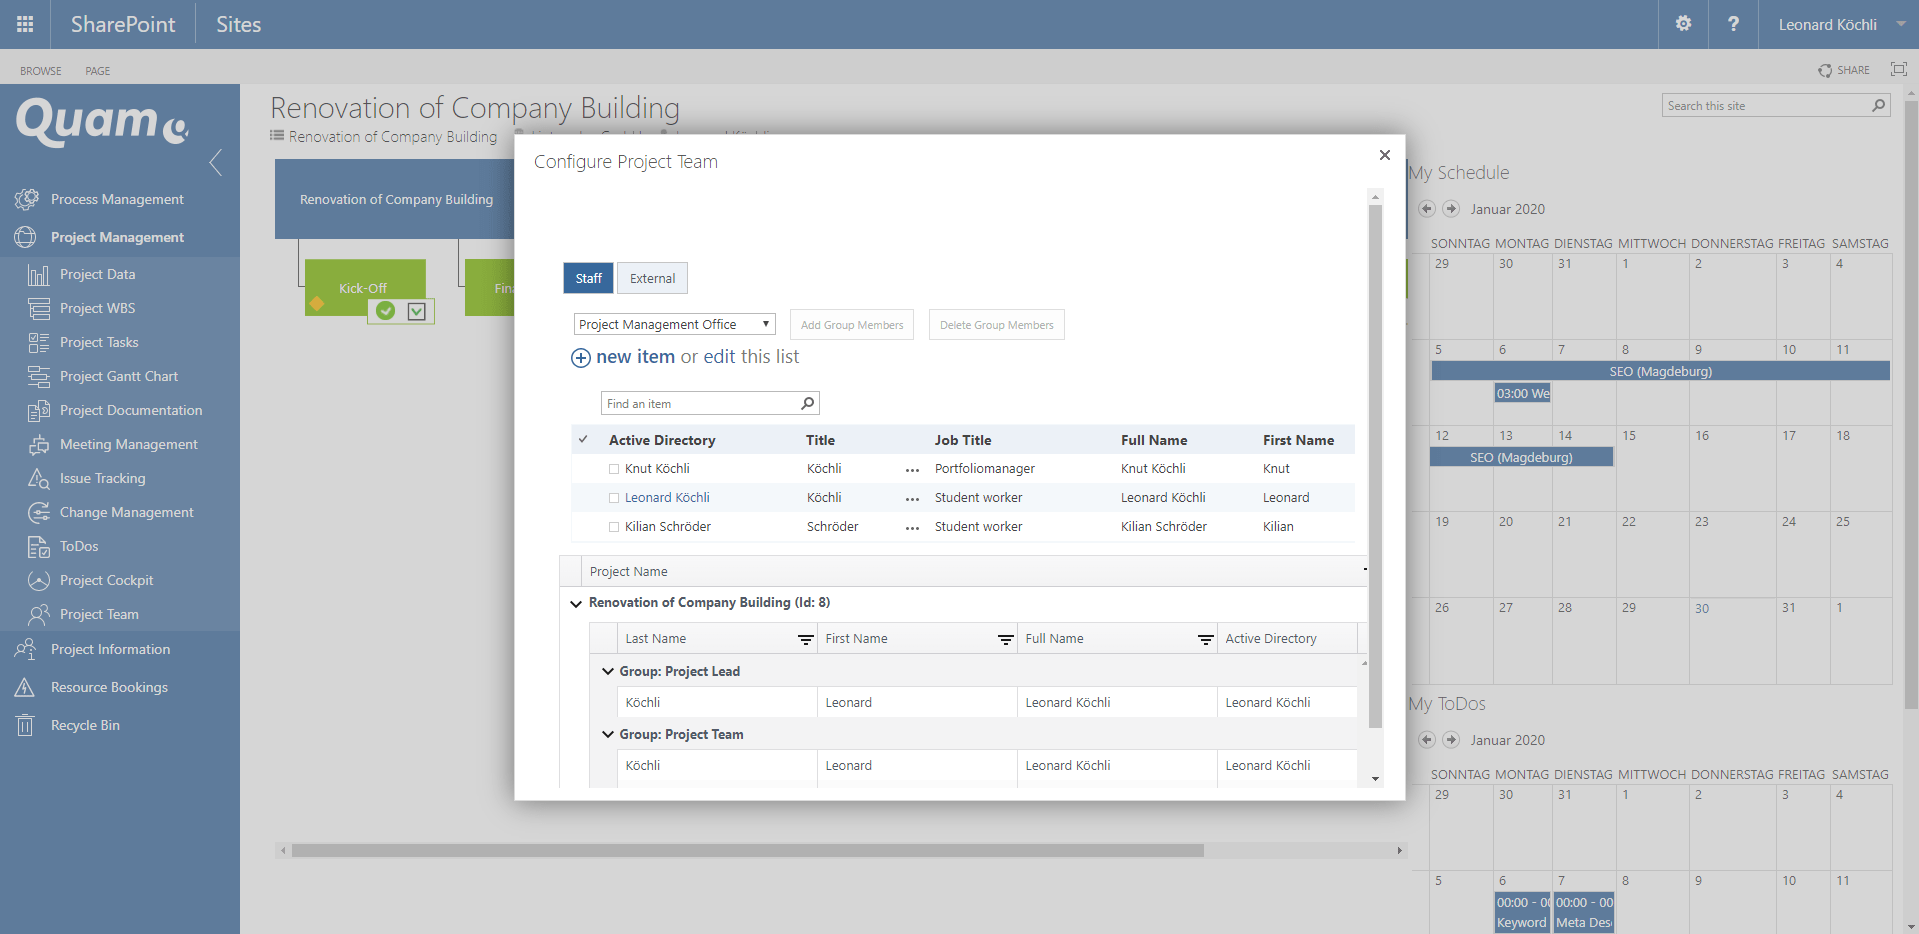Image resolution: width=1919 pixels, height=934 pixels.
Task: Open Issue Tracking from the sidebar icon
Action: pos(38,479)
